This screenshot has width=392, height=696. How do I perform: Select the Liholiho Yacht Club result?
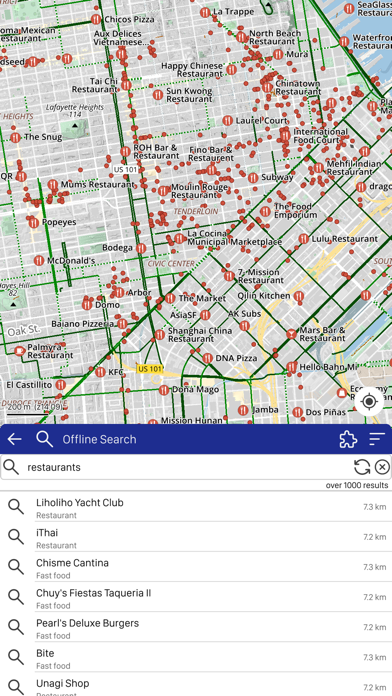[196, 507]
